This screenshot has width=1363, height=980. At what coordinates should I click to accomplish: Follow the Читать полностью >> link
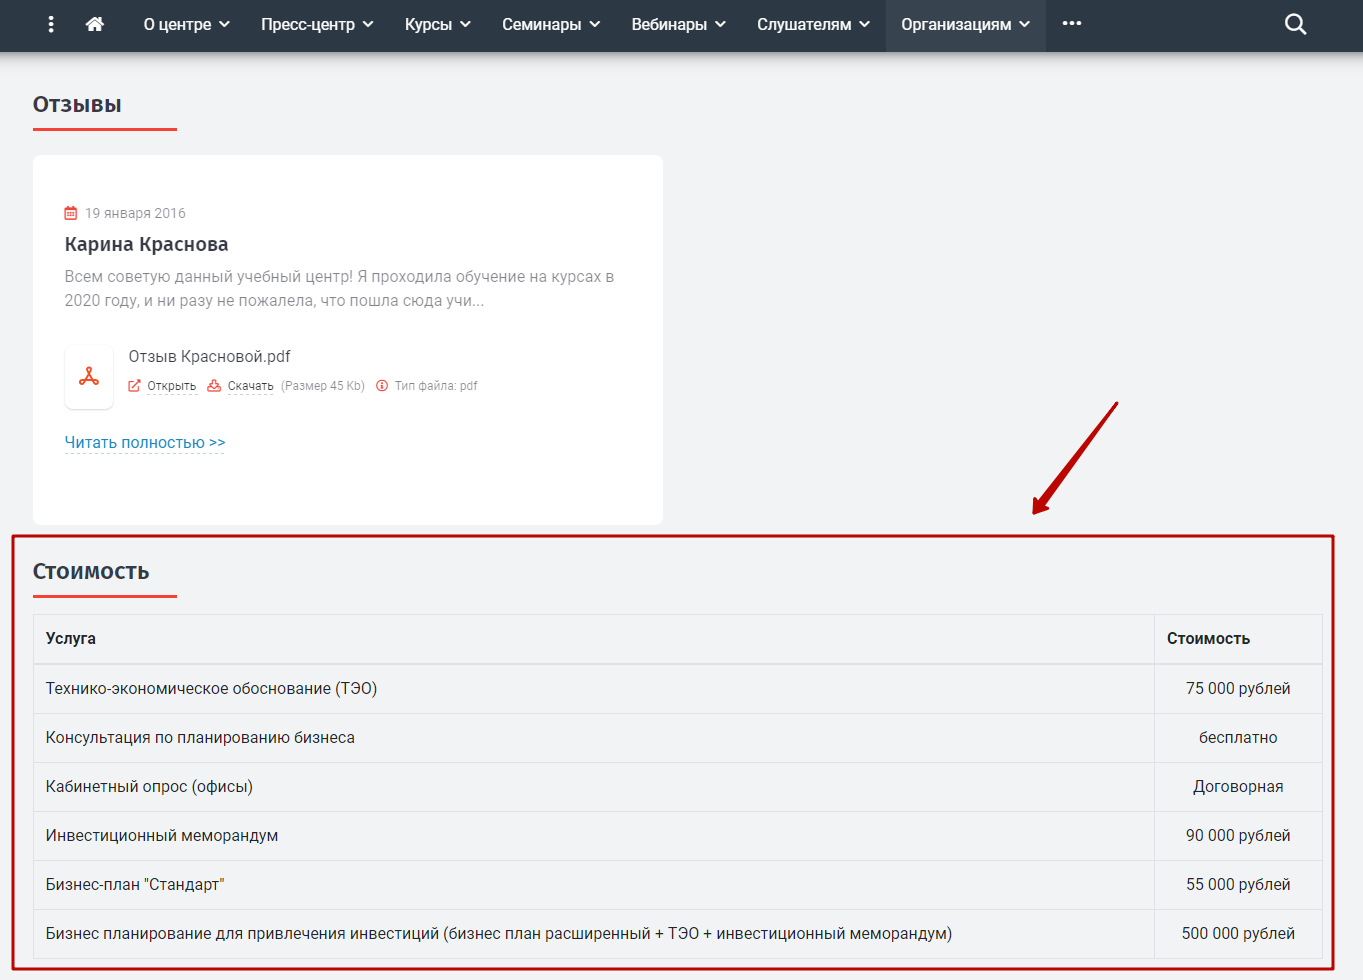[145, 442]
